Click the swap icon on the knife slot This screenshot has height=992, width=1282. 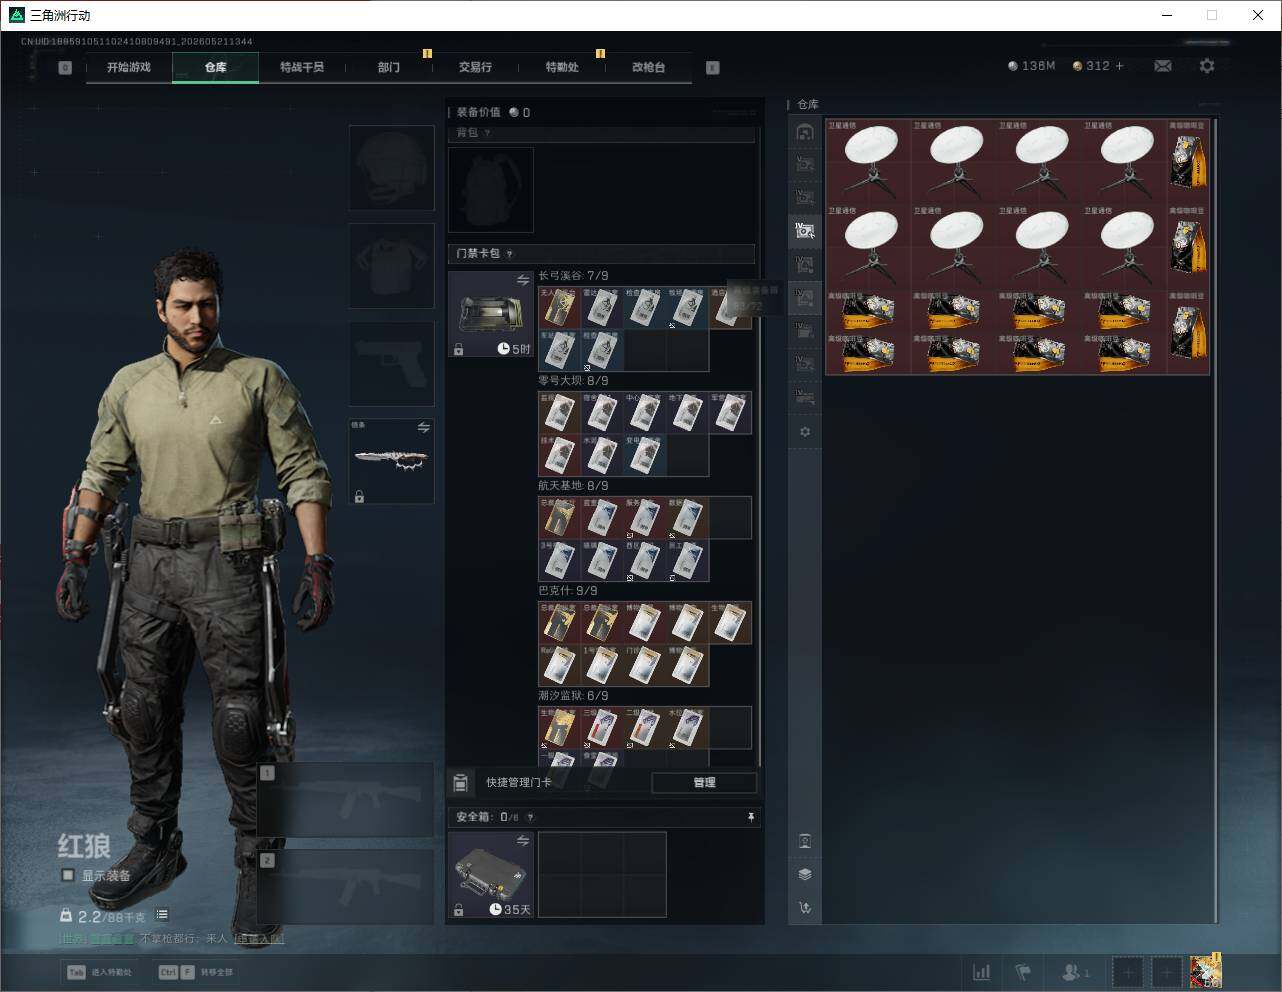click(424, 428)
